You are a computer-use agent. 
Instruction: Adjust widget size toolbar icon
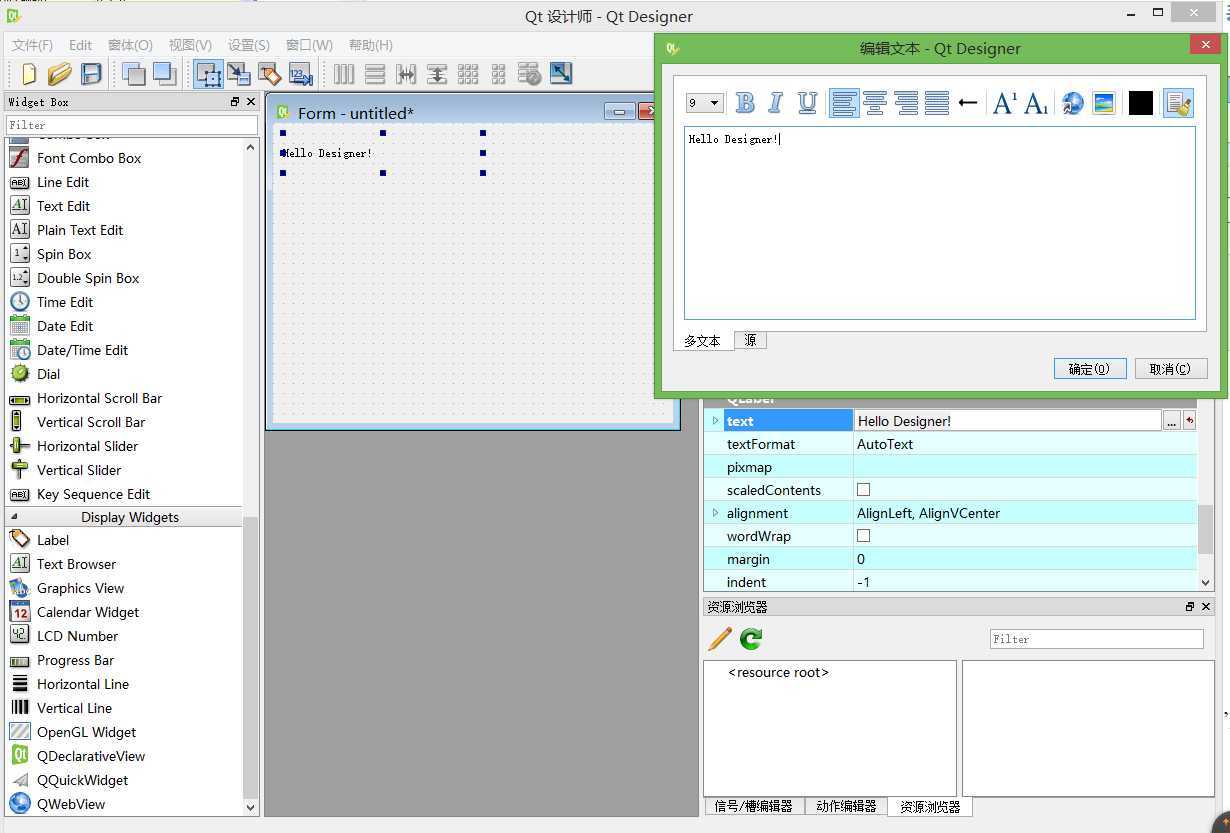pos(561,74)
